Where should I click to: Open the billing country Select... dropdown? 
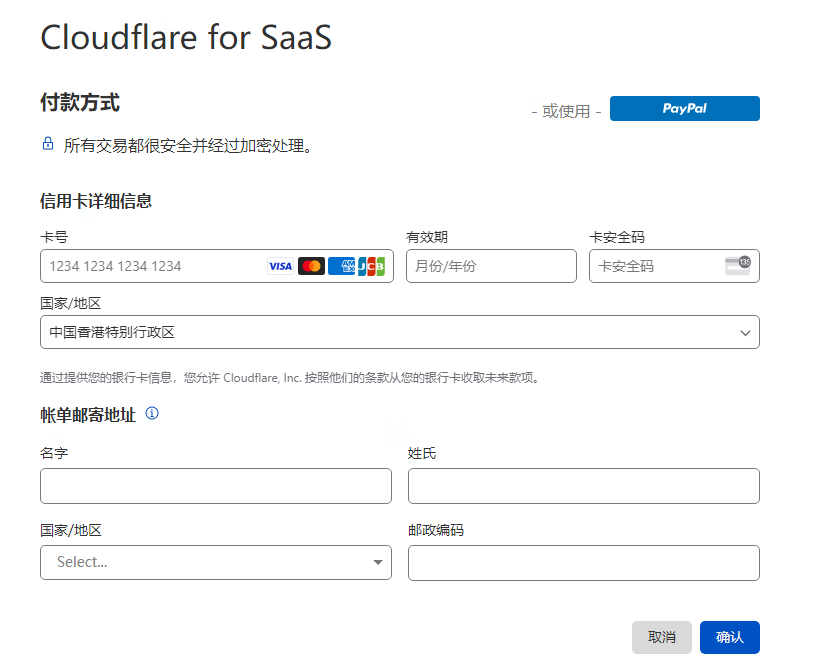pyautogui.click(x=216, y=562)
